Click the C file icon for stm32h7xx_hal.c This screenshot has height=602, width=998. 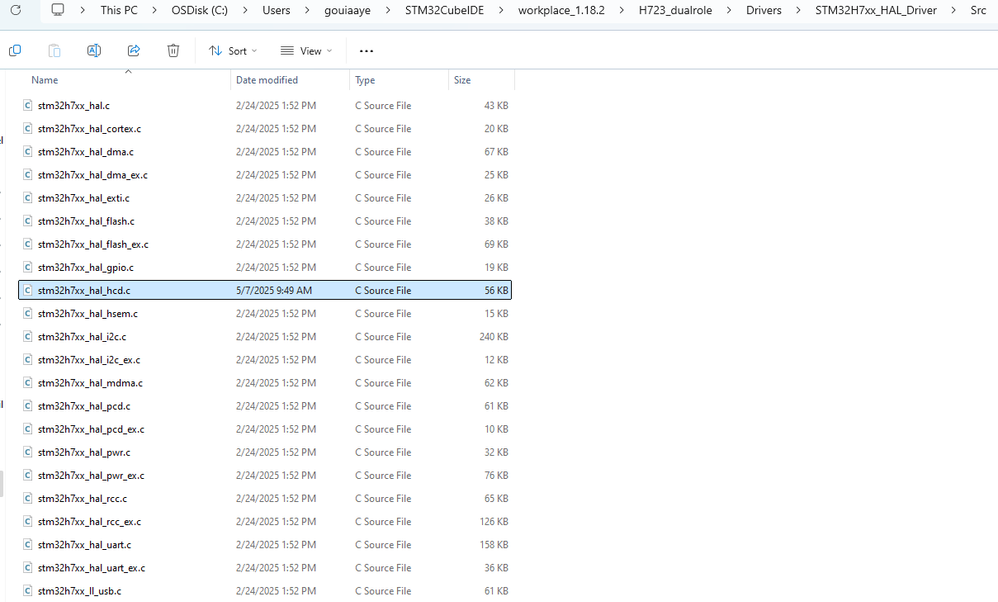coord(27,106)
